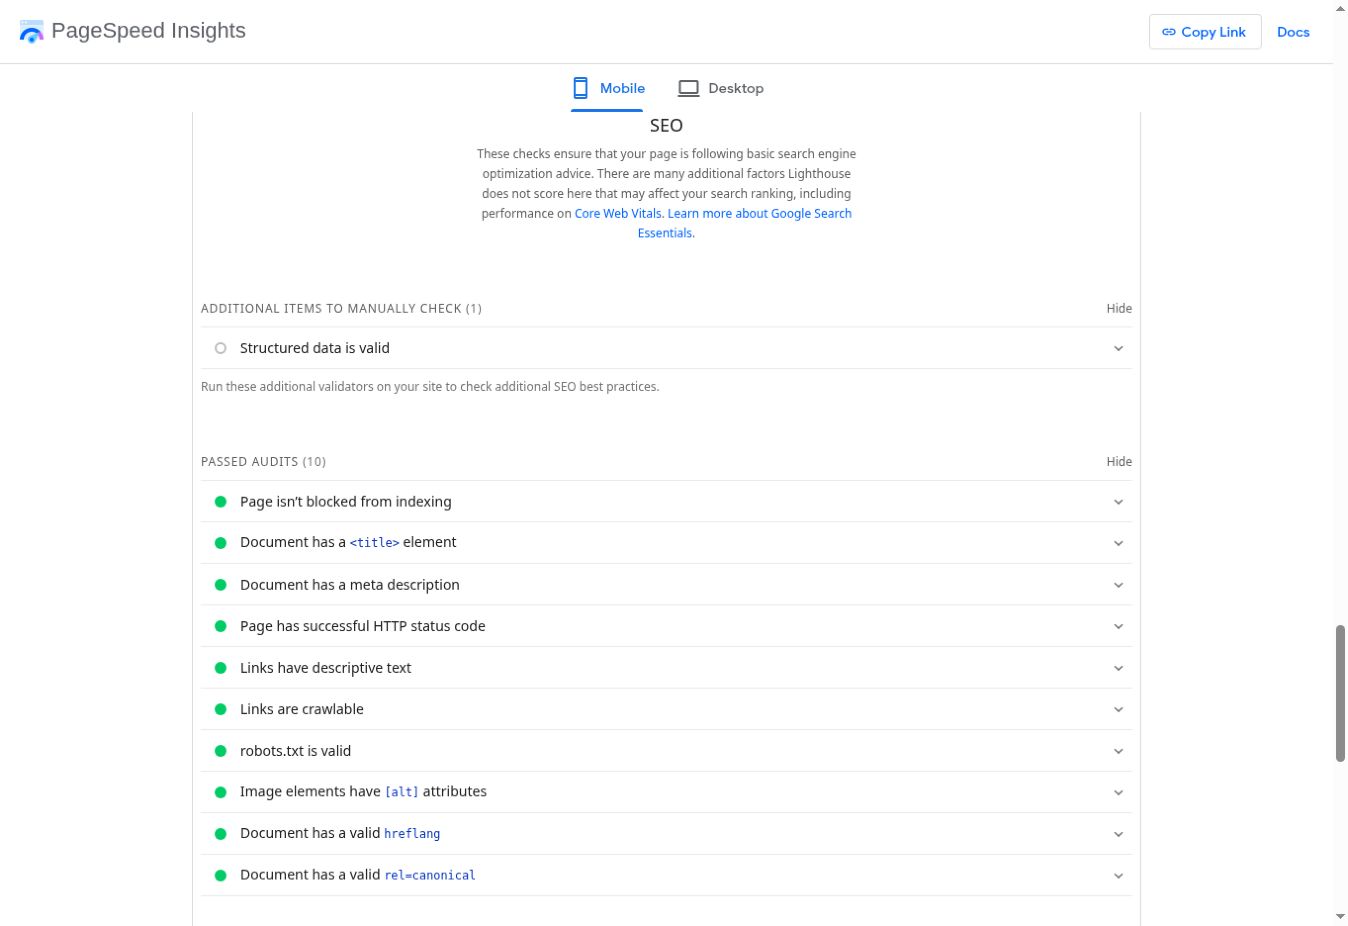The height and width of the screenshot is (926, 1348).
Task: Switch to the Desktop tab
Action: tap(721, 88)
